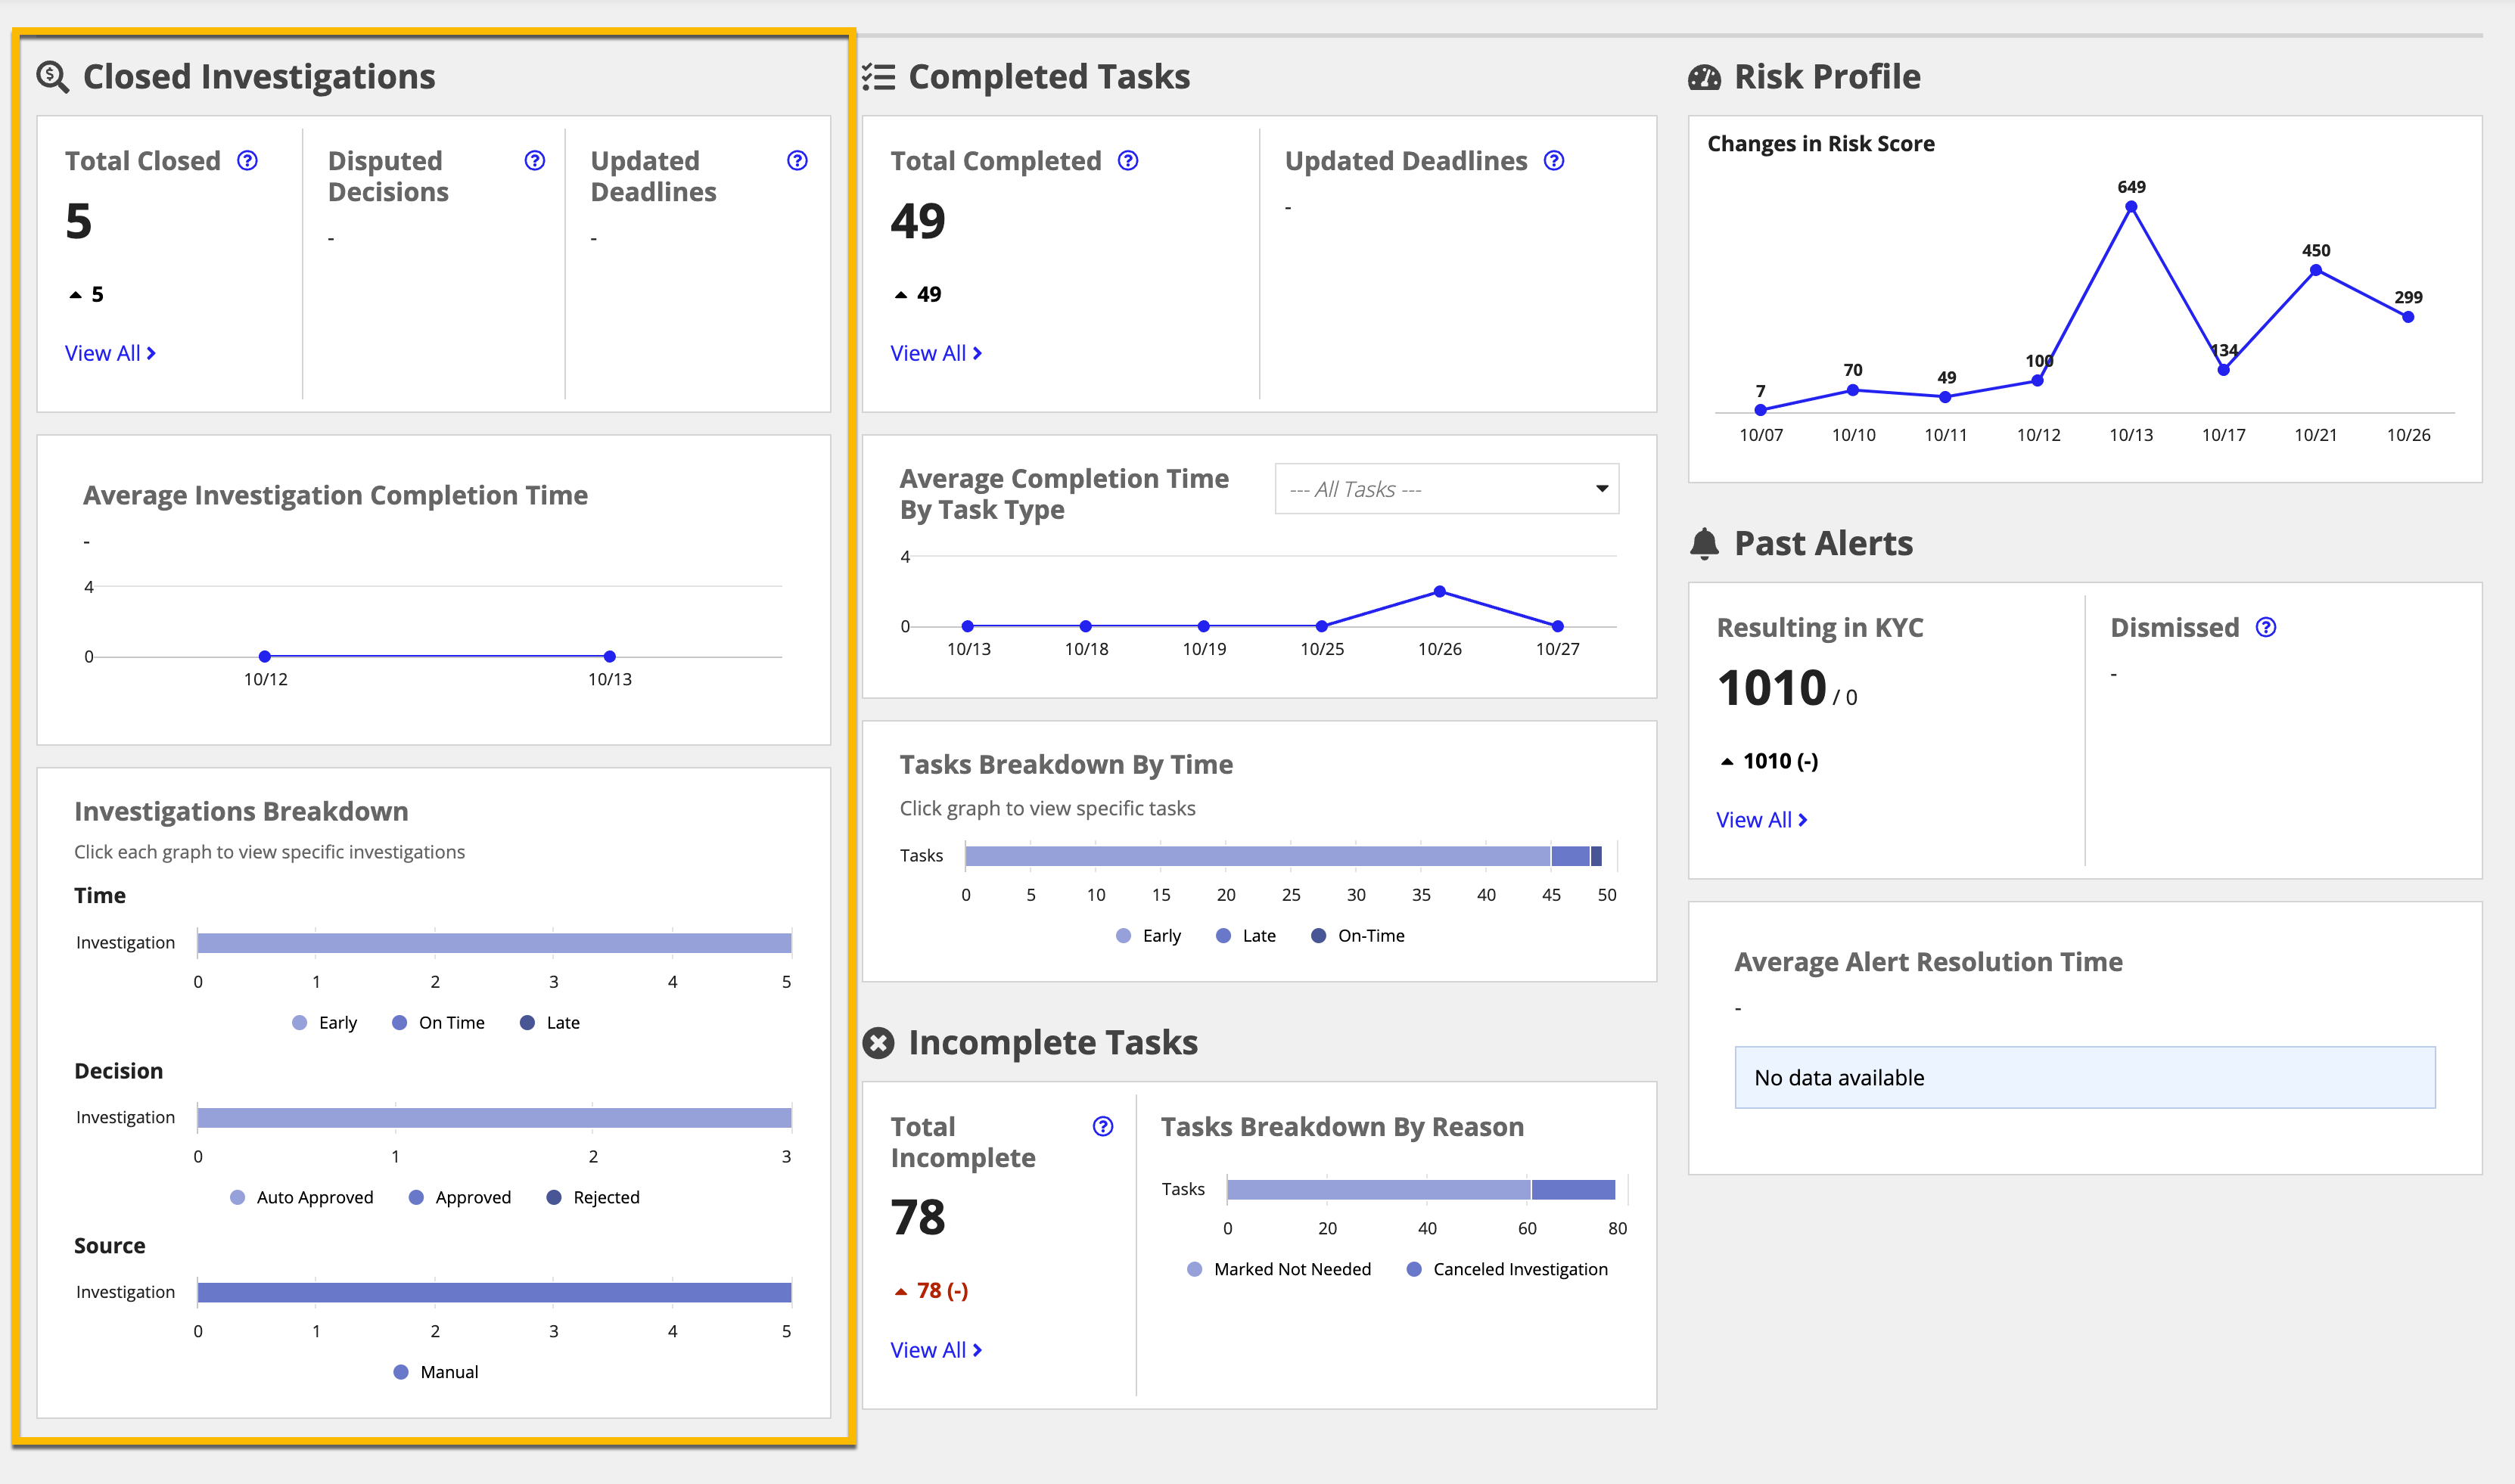Toggle the Manual legend item
The image size is (2515, 1484).
click(436, 1372)
